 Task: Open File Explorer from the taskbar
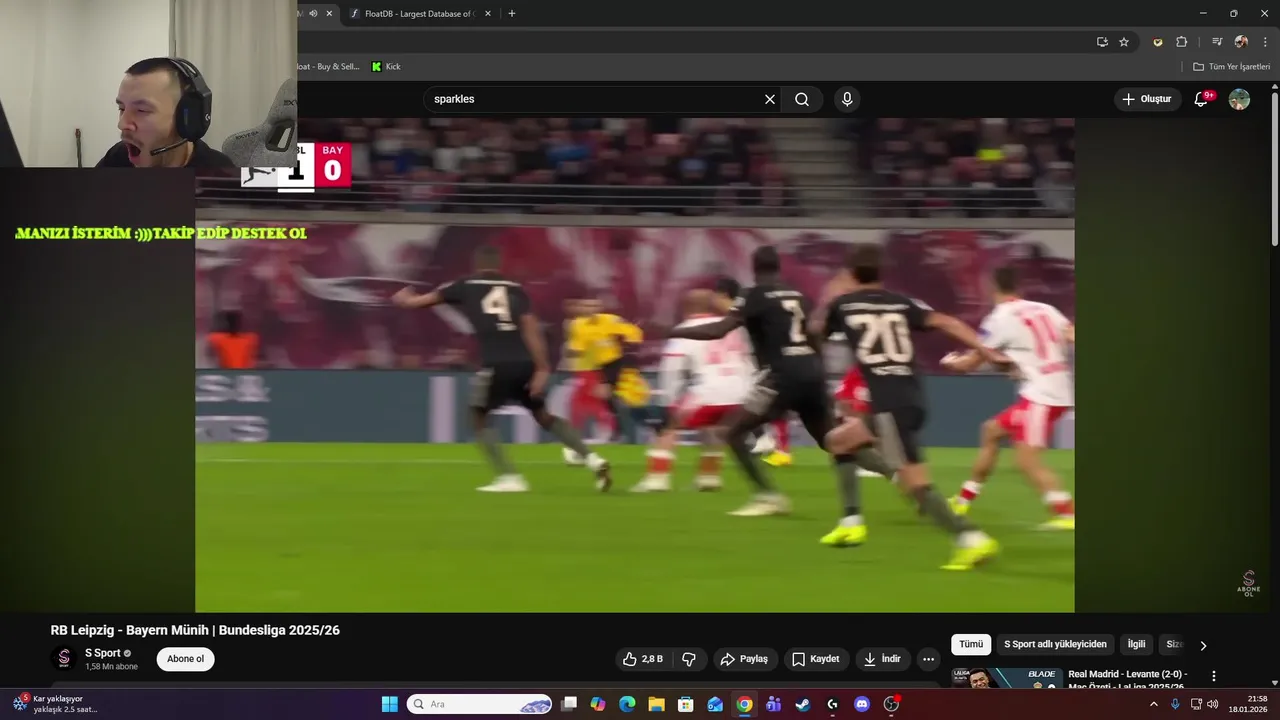(656, 704)
